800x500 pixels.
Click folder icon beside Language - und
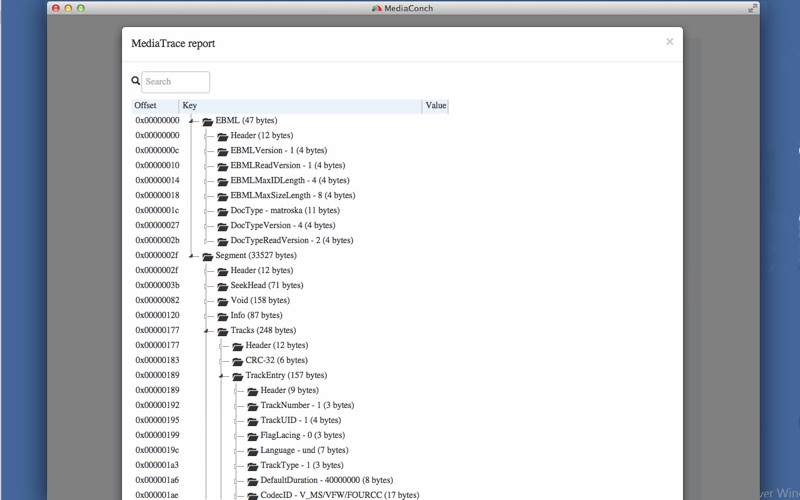coord(253,451)
